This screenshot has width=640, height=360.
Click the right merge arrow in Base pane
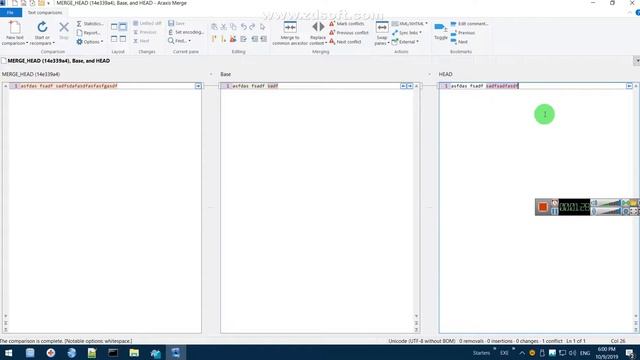pyautogui.click(x=409, y=86)
